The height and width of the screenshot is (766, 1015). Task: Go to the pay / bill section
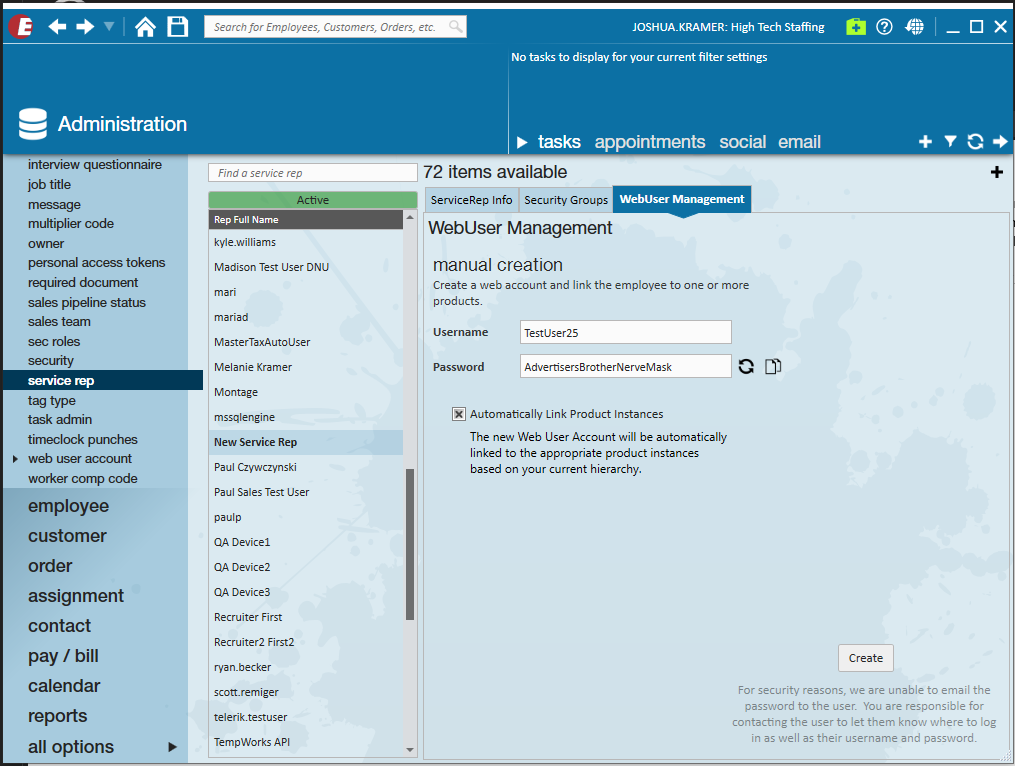tap(63, 656)
